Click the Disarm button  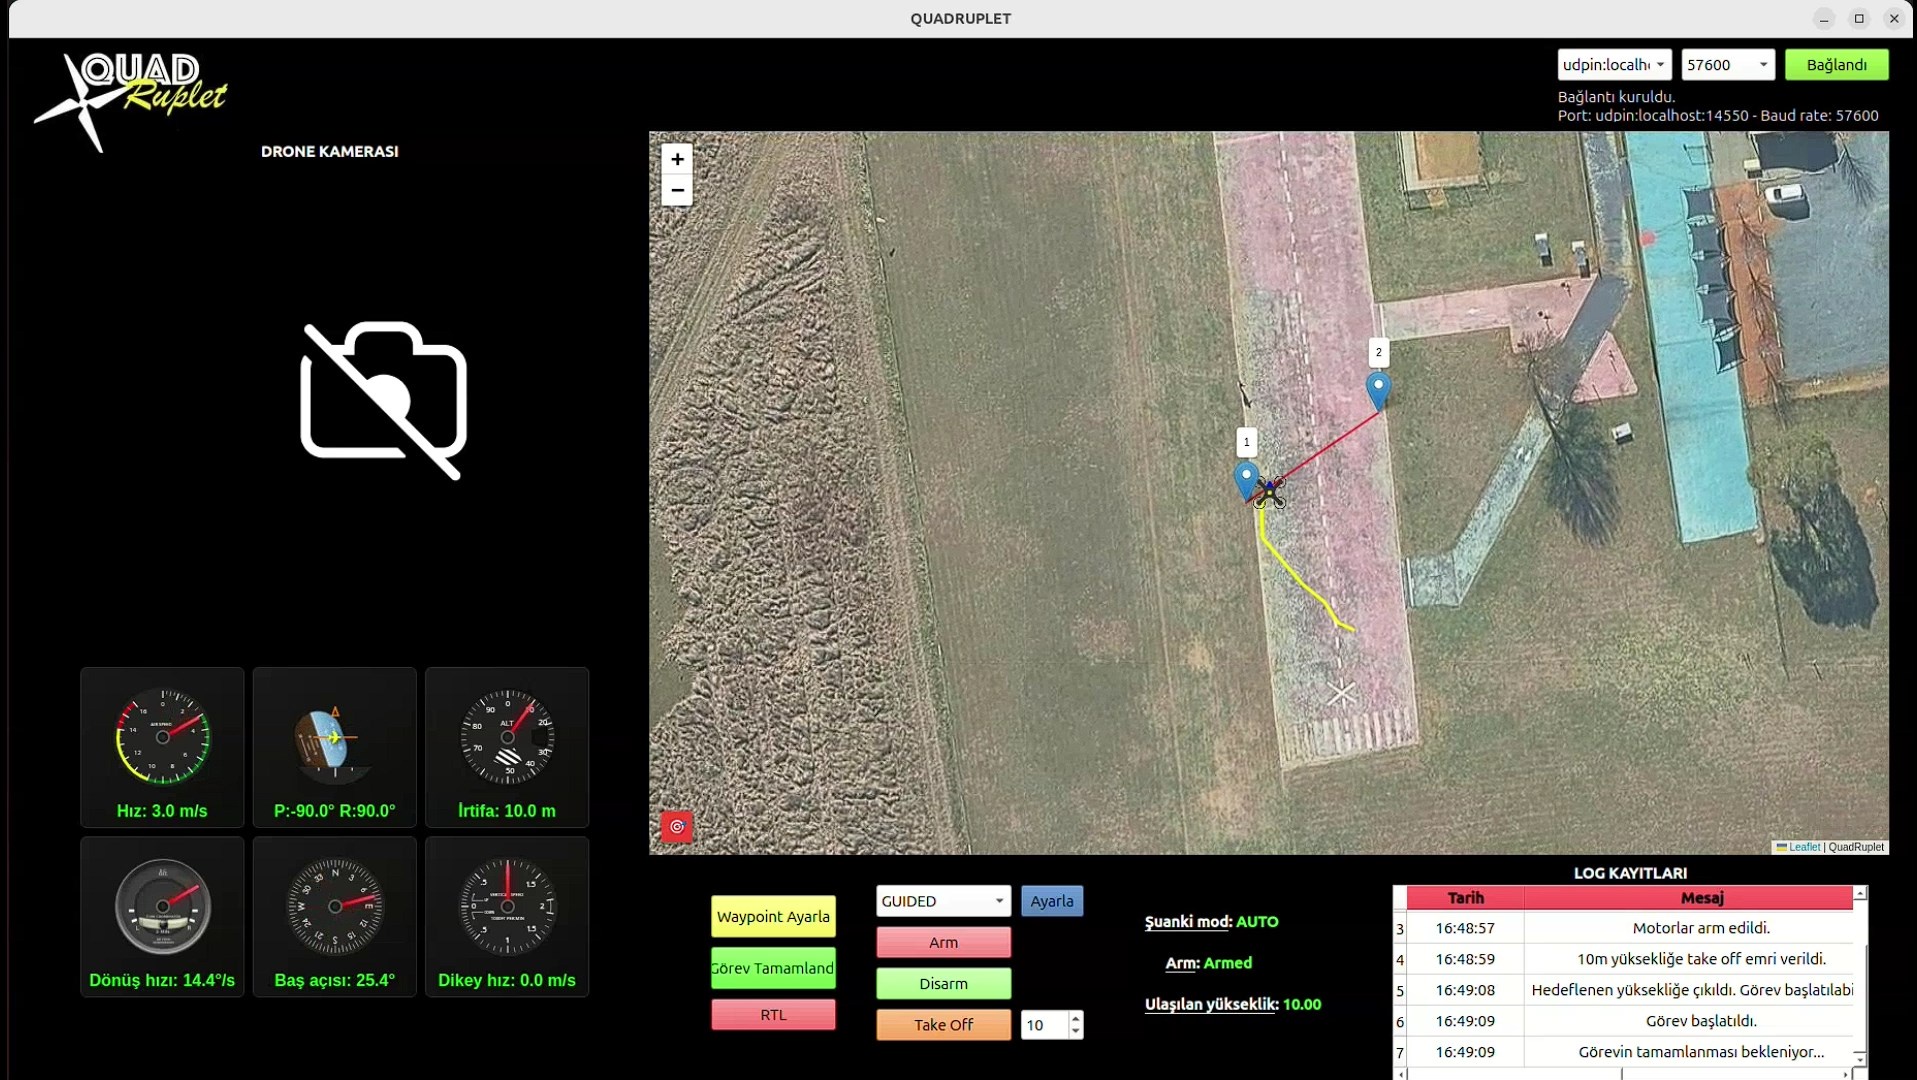tap(943, 983)
